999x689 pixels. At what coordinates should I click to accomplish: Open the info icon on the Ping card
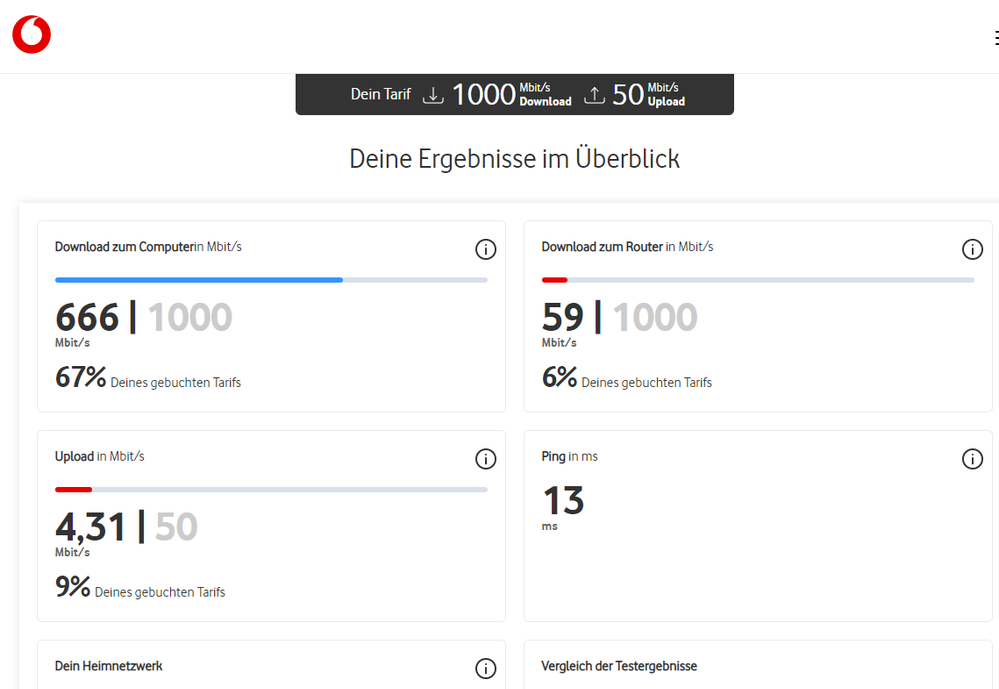coord(972,459)
